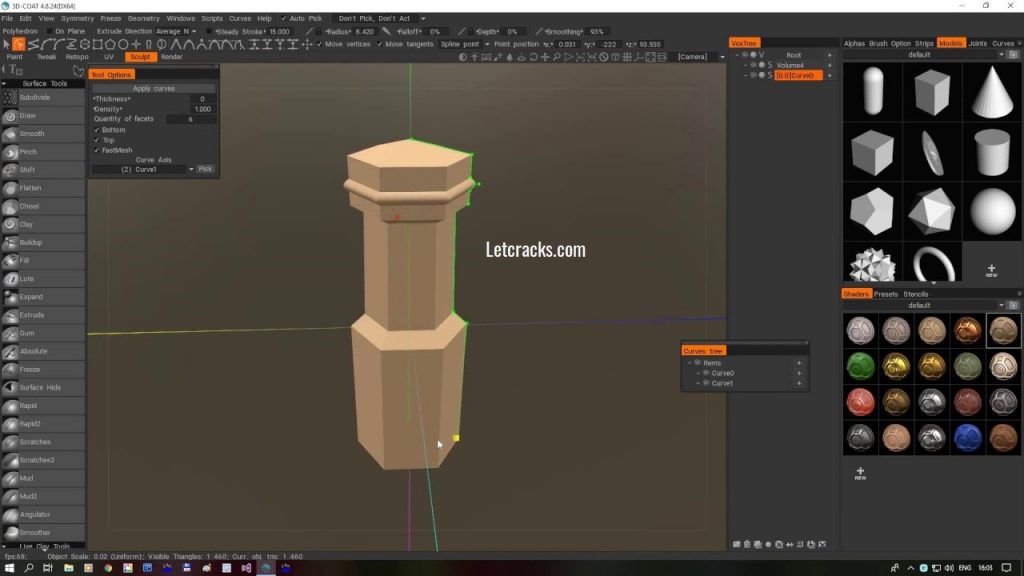Select the Pinch tool
Viewport: 1024px width, 576px height.
click(x=43, y=152)
